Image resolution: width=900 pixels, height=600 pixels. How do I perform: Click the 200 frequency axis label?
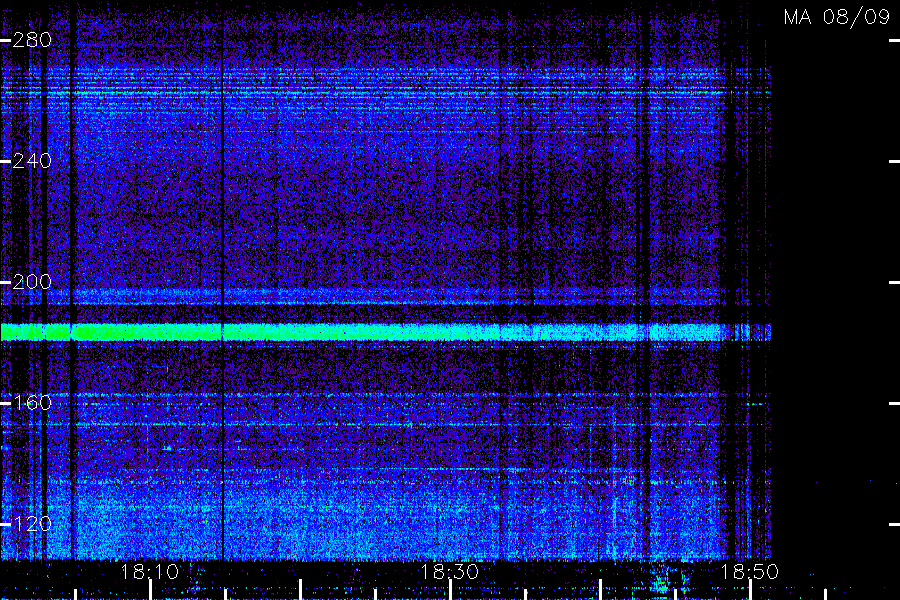pos(32,282)
